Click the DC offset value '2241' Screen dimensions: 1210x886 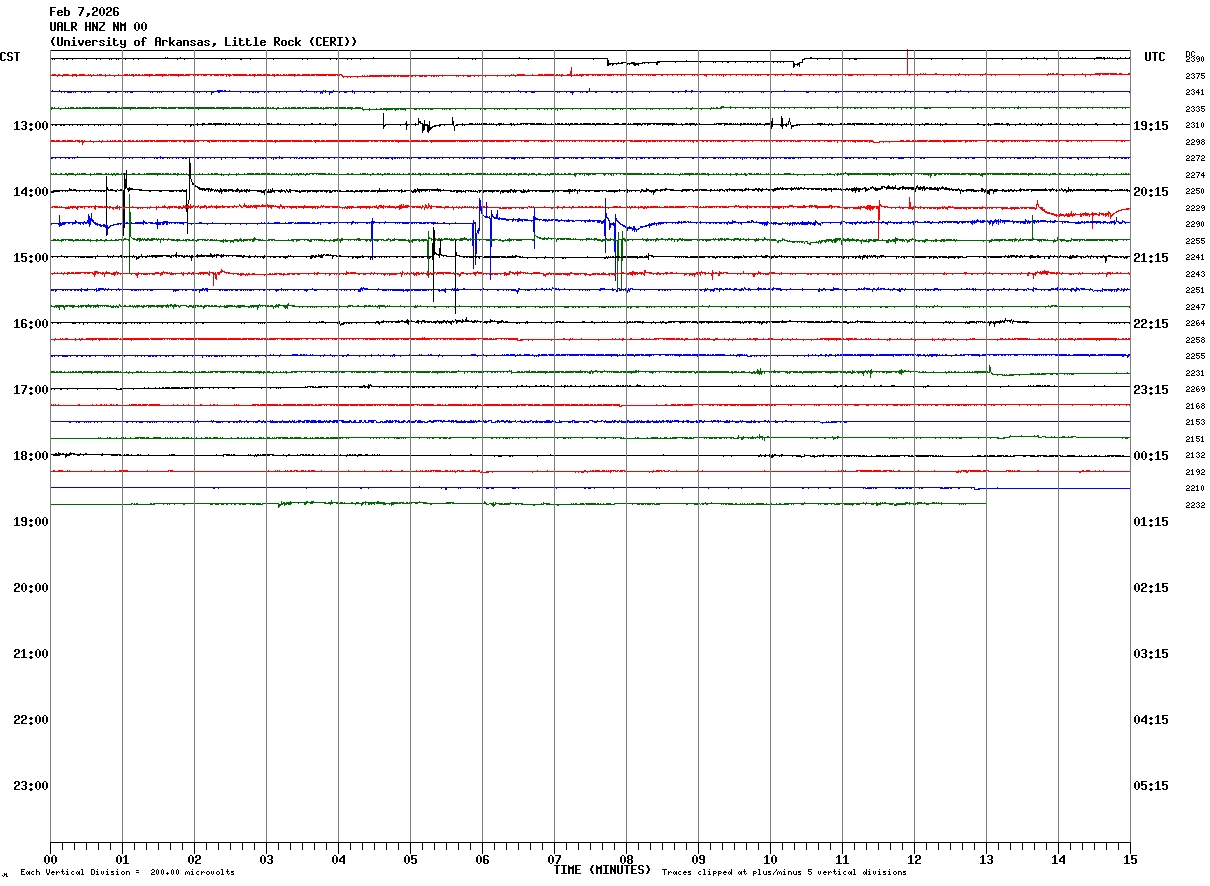pos(1194,258)
